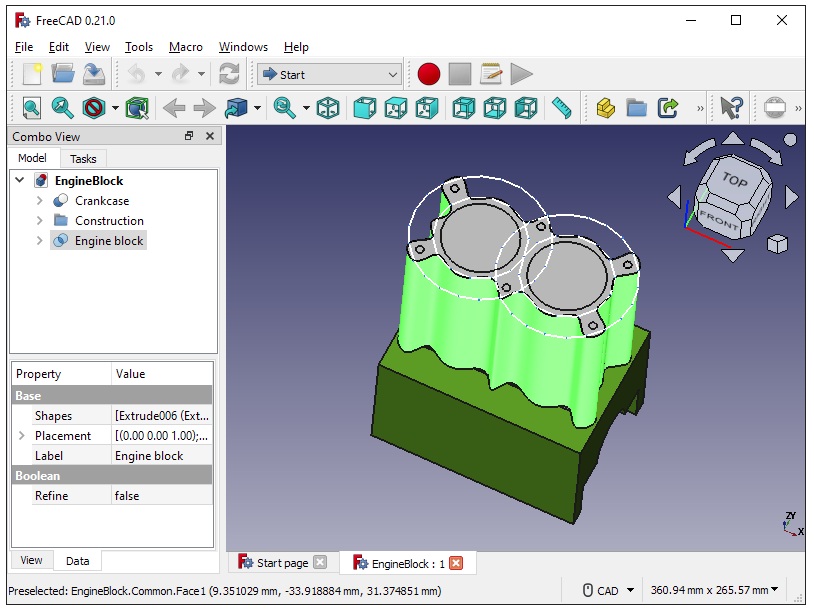This screenshot has height=613, width=814.
Task: Select the Construction folder in tree
Action: tap(109, 221)
